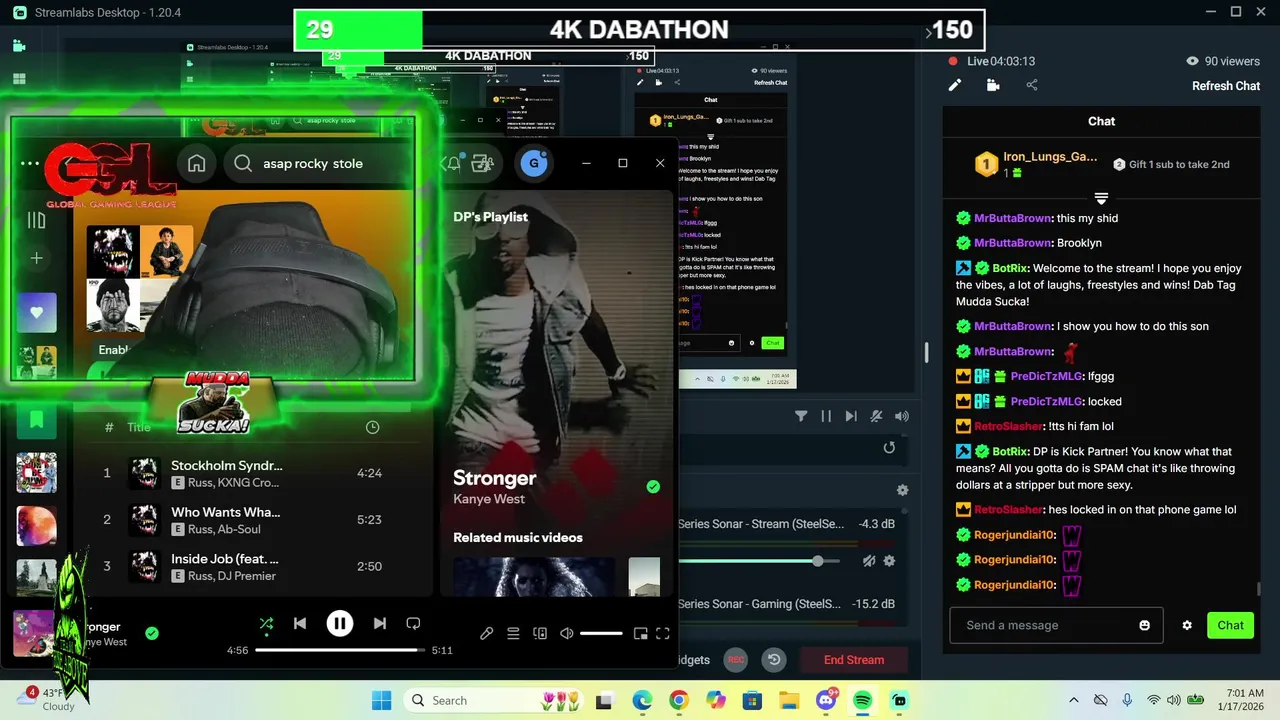1280x720 pixels.
Task: Pause the alert queue
Action: pos(826,416)
